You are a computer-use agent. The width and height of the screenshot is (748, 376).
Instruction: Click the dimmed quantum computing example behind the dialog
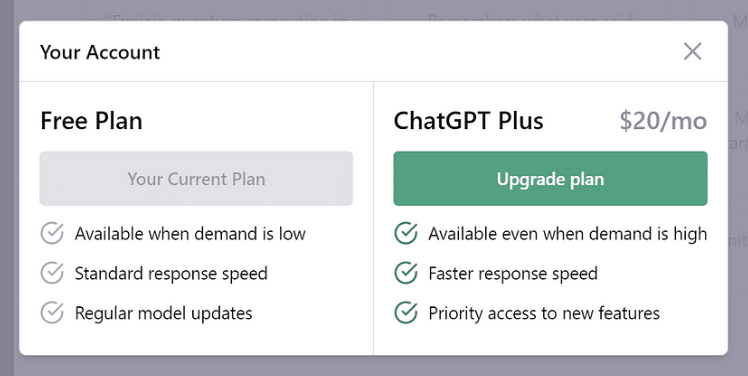[x=225, y=19]
